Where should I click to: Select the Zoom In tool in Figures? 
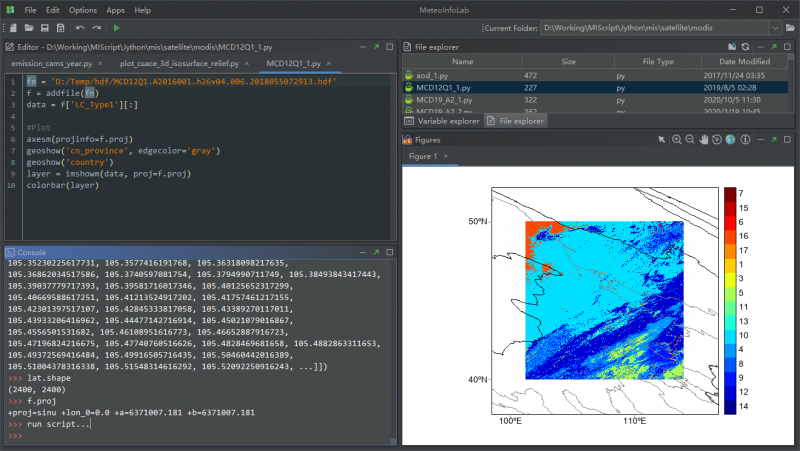676,140
